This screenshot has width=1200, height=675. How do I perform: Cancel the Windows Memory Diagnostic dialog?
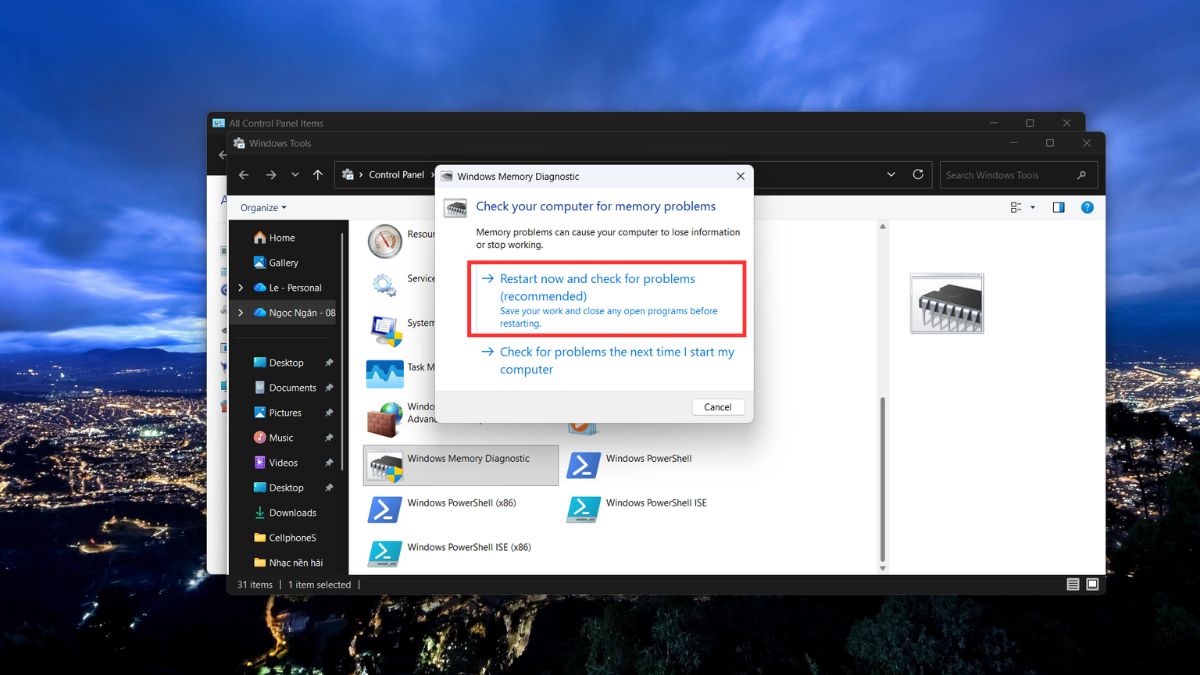[x=718, y=407]
